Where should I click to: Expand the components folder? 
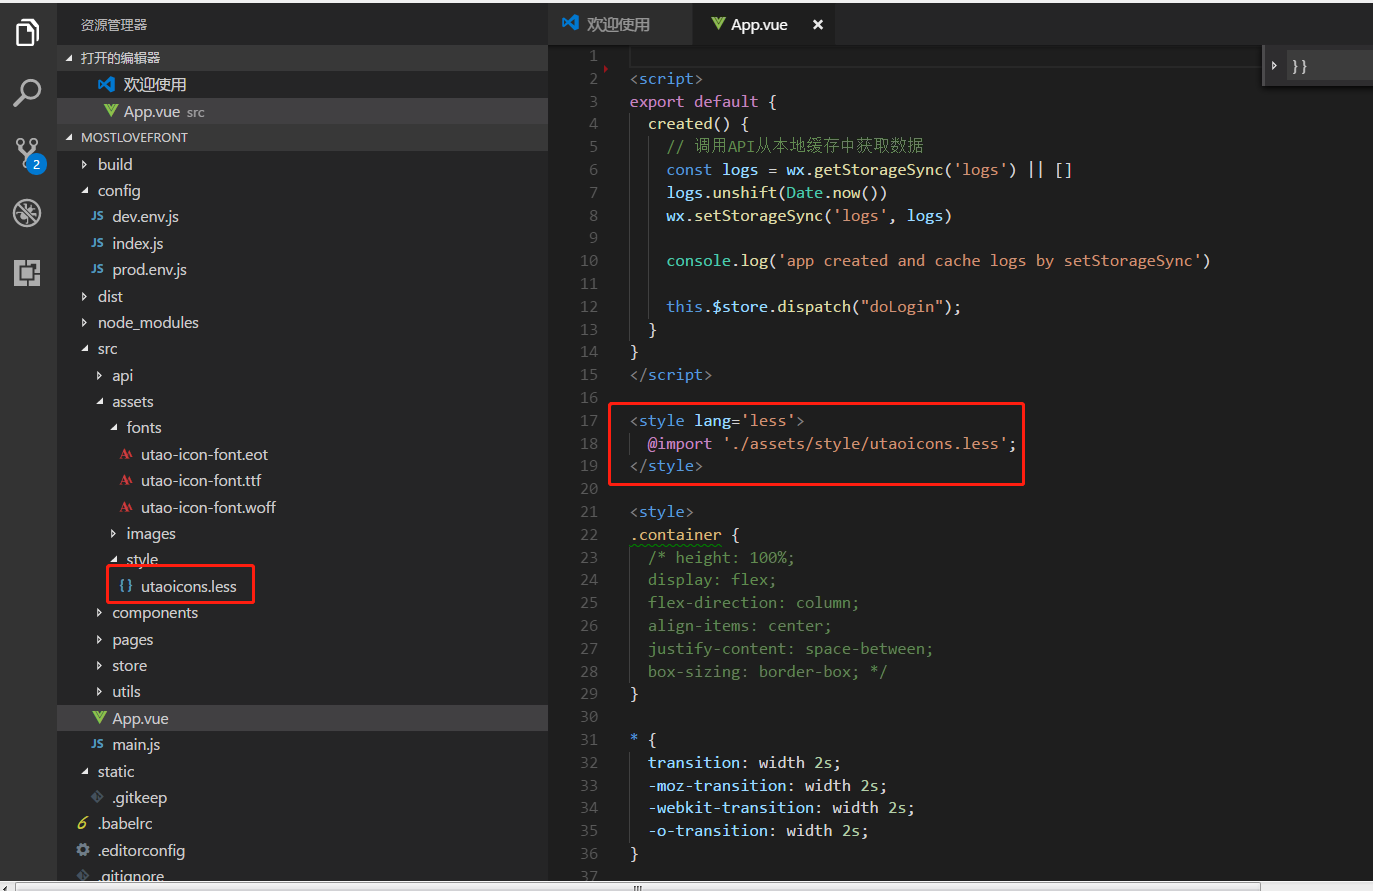click(x=99, y=612)
